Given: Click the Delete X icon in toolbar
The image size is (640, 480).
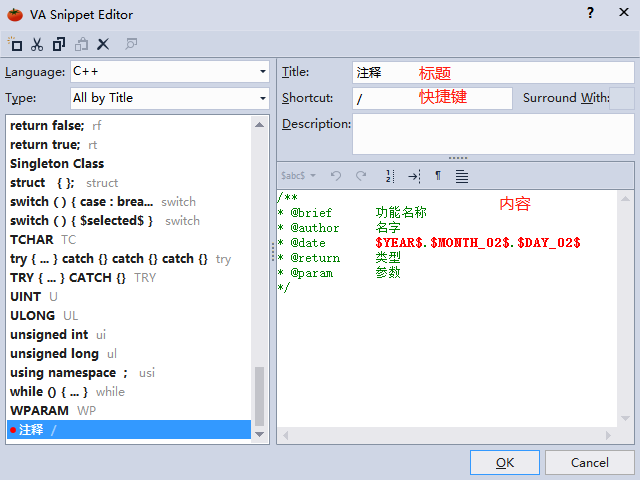Looking at the screenshot, I should point(103,44).
